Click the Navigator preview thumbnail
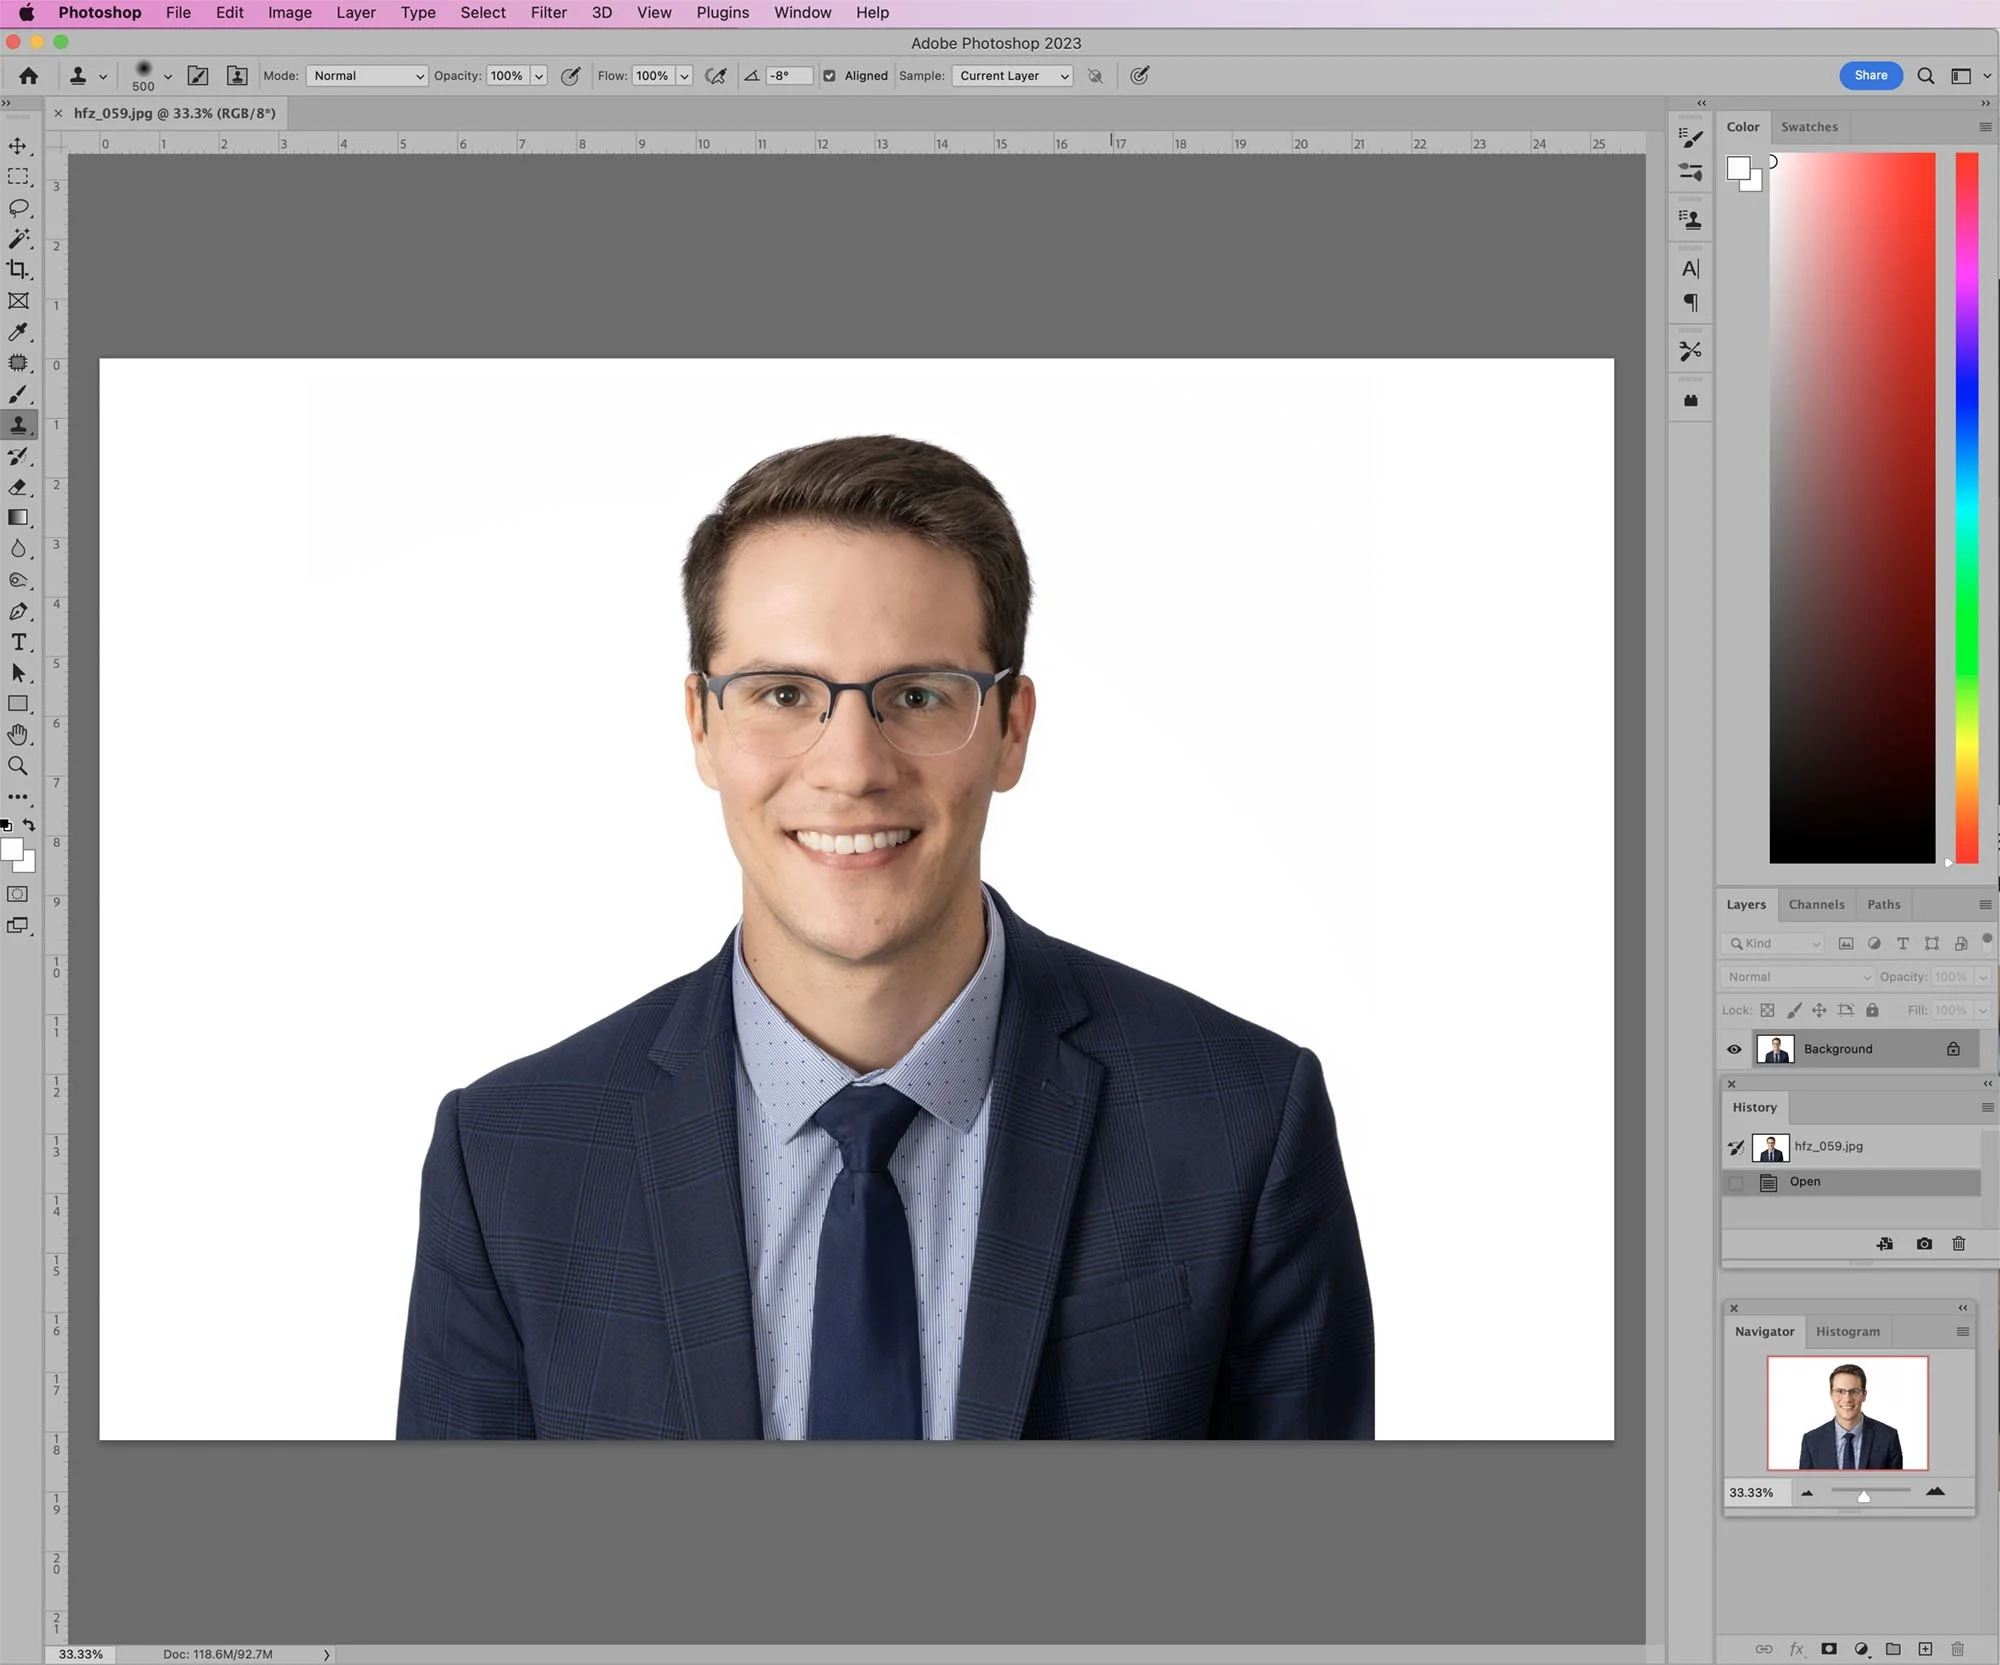This screenshot has width=2000, height=1665. (x=1847, y=1412)
